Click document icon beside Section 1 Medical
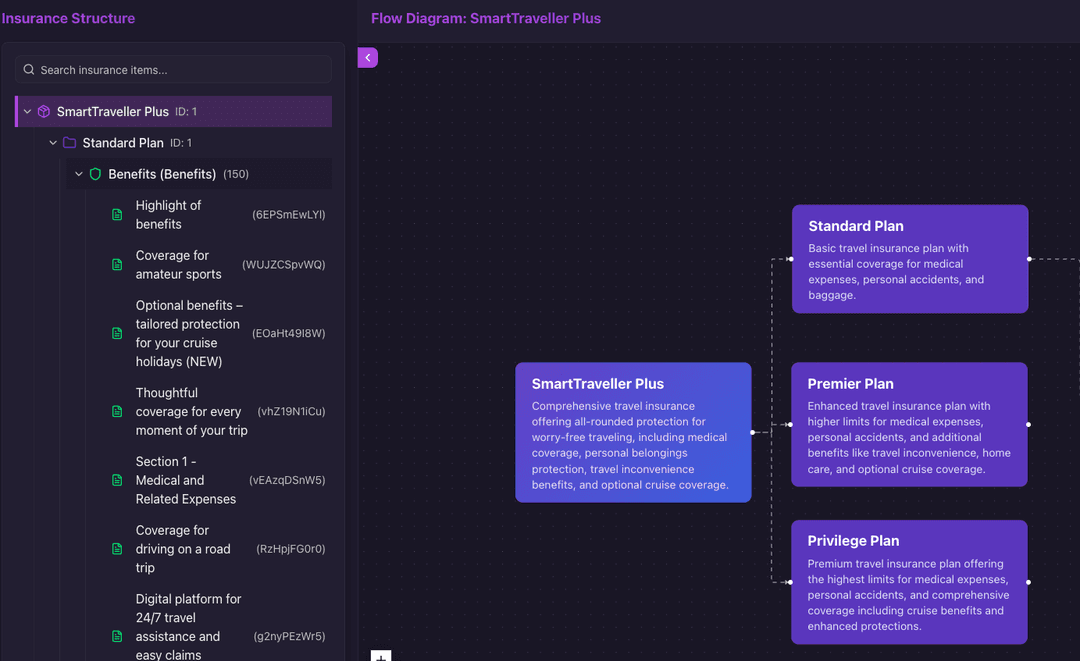1080x661 pixels. click(x=117, y=480)
